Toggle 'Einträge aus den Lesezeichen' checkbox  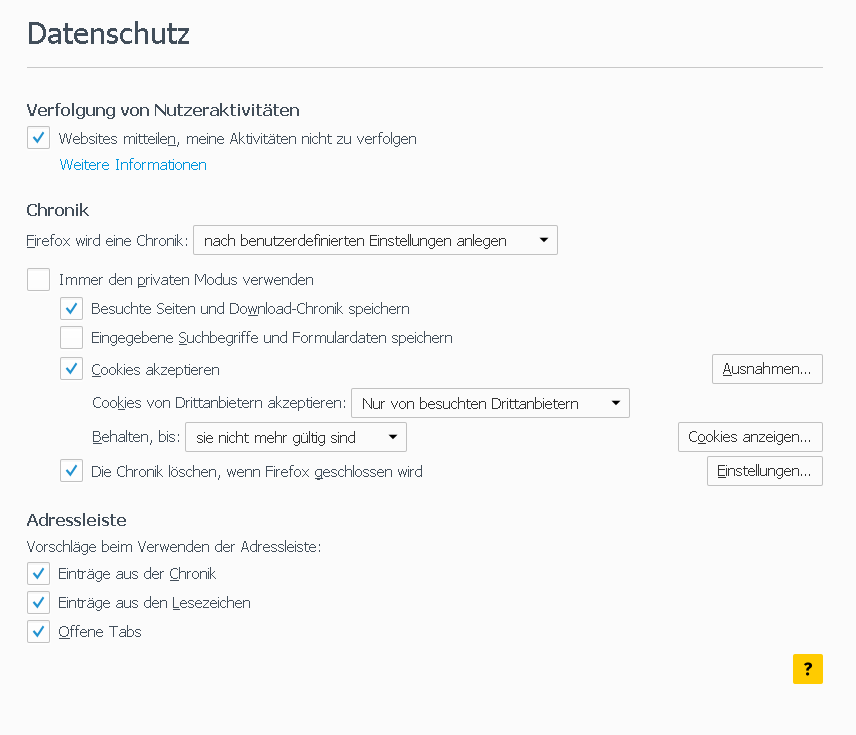(39, 602)
